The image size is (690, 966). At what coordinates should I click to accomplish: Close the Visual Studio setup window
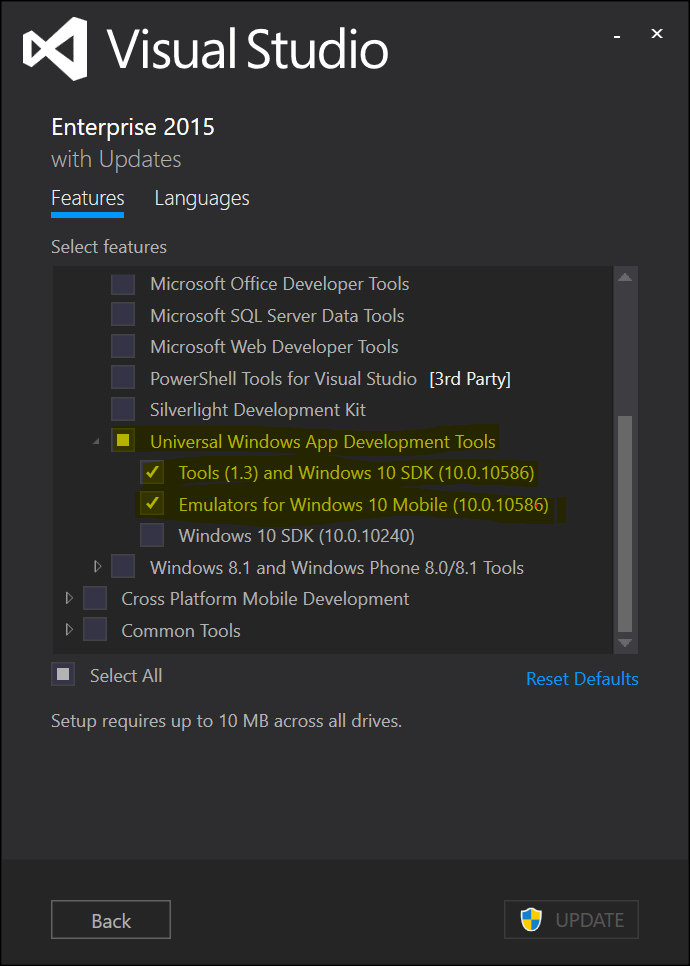(657, 34)
